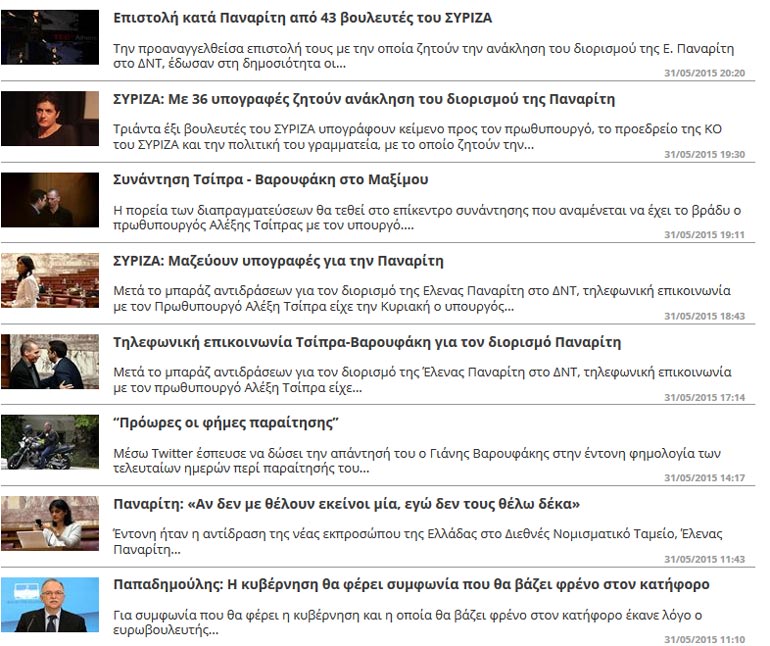Click the Παπαδημούλης article thumbnail

tap(50, 604)
